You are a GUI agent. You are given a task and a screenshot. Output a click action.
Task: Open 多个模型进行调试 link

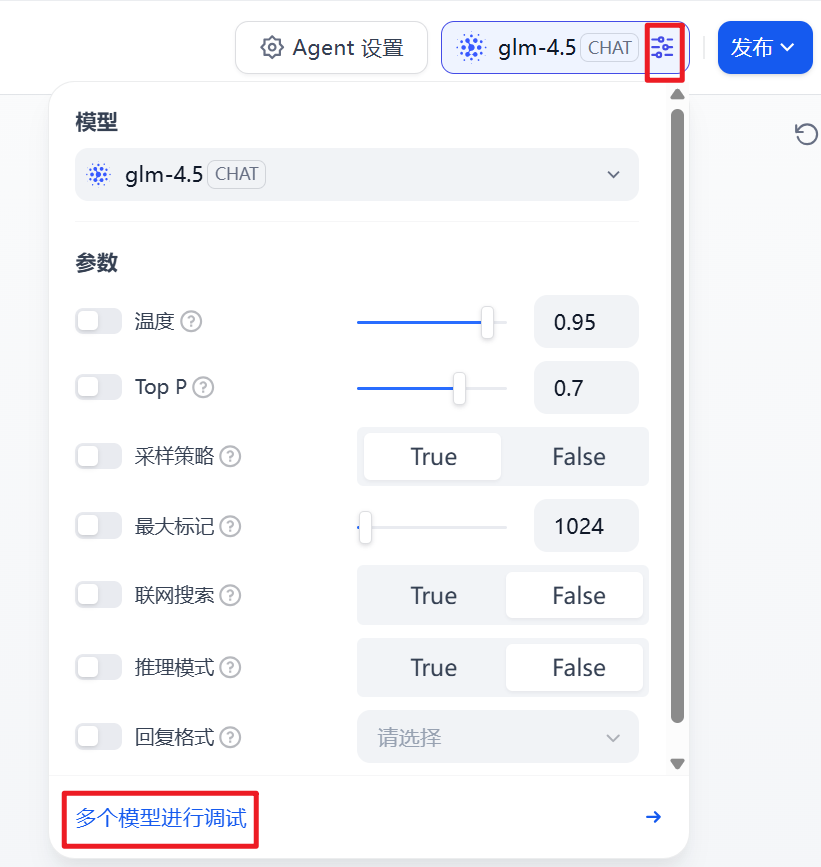(x=161, y=818)
